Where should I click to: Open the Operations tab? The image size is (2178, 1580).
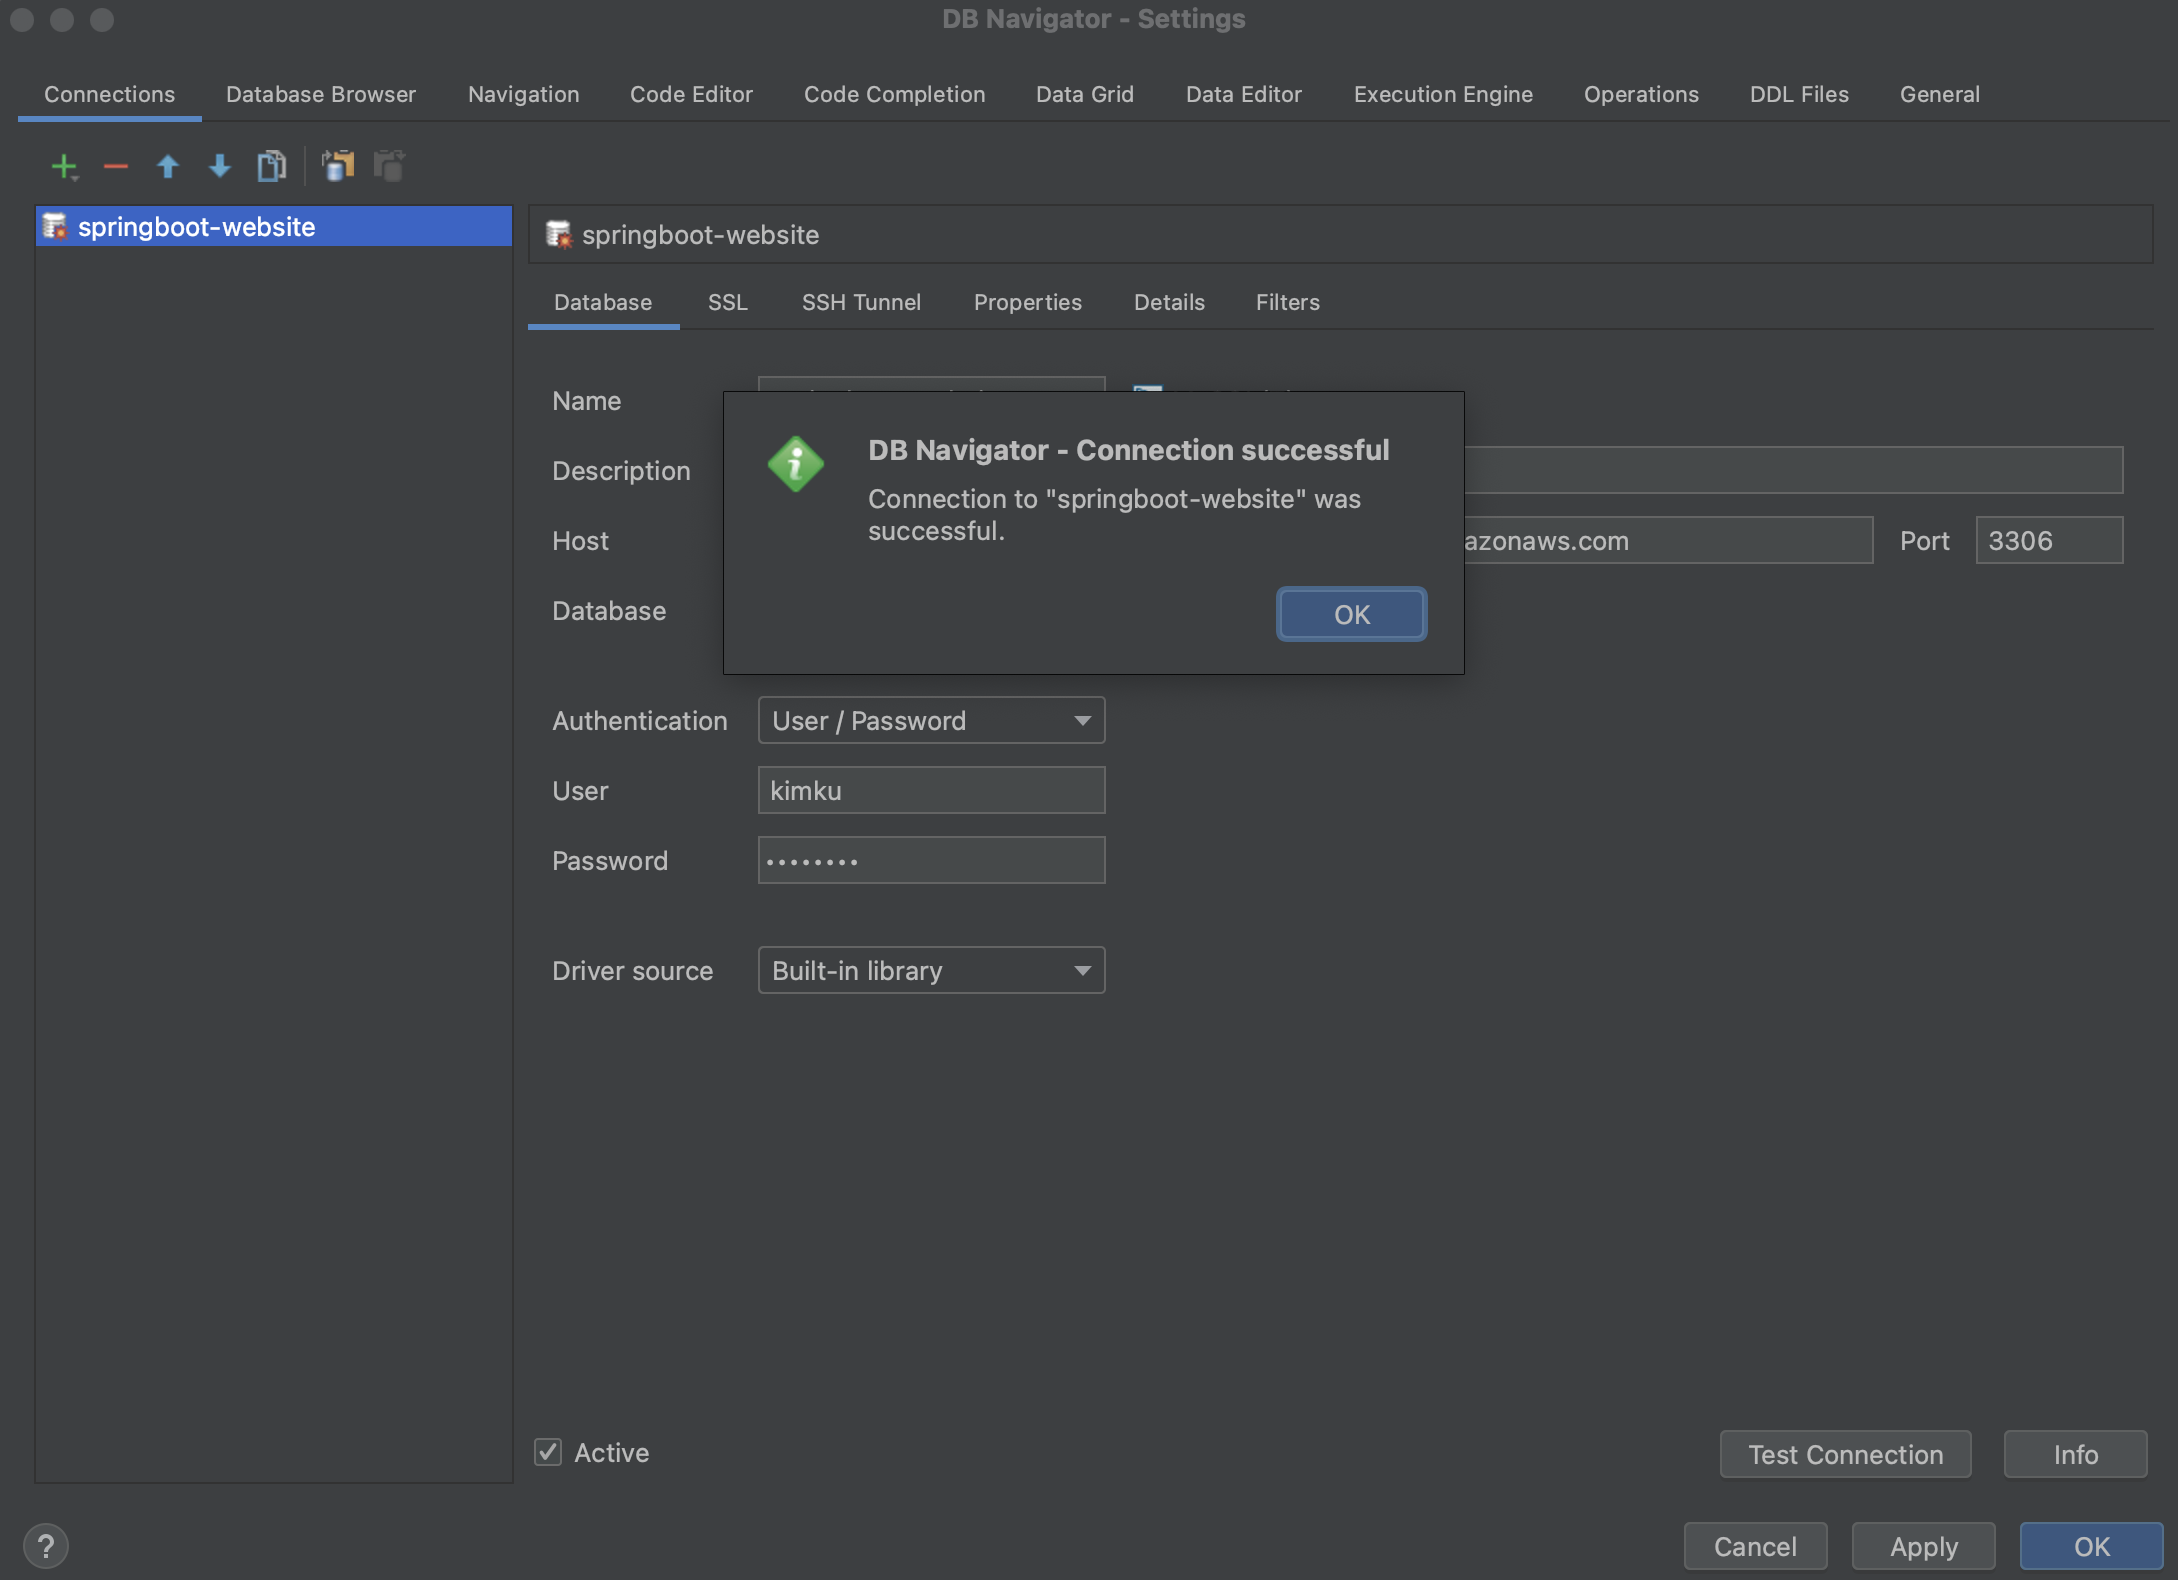(x=1641, y=94)
